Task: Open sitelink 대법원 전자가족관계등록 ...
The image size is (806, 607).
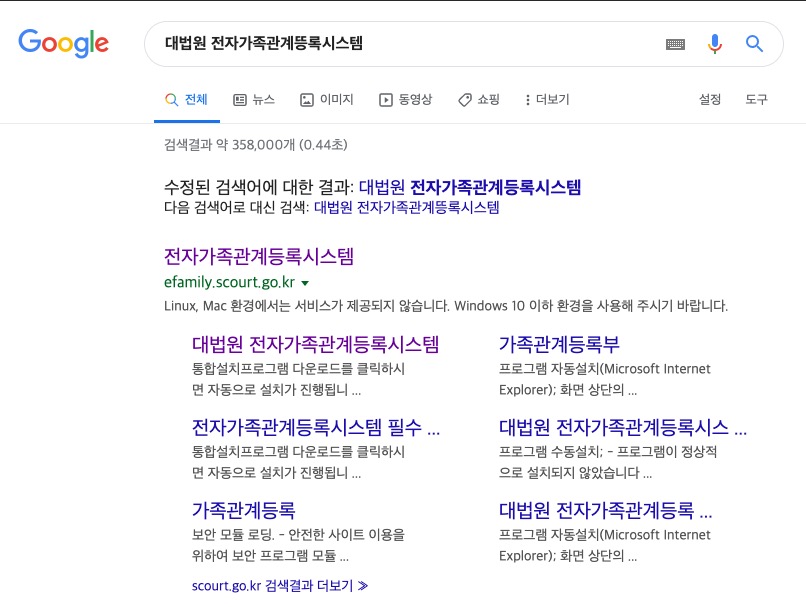Action: click(606, 510)
